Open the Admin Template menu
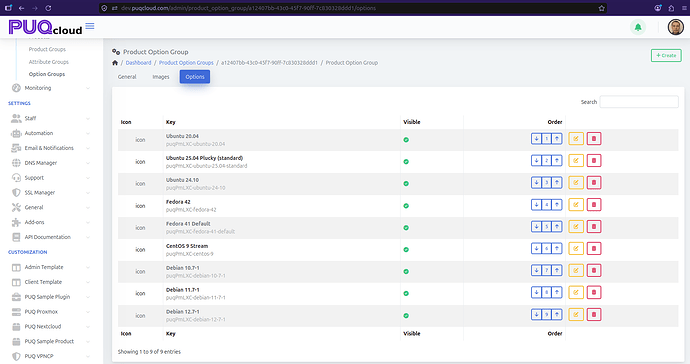This screenshot has height=364, width=690. (x=51, y=267)
